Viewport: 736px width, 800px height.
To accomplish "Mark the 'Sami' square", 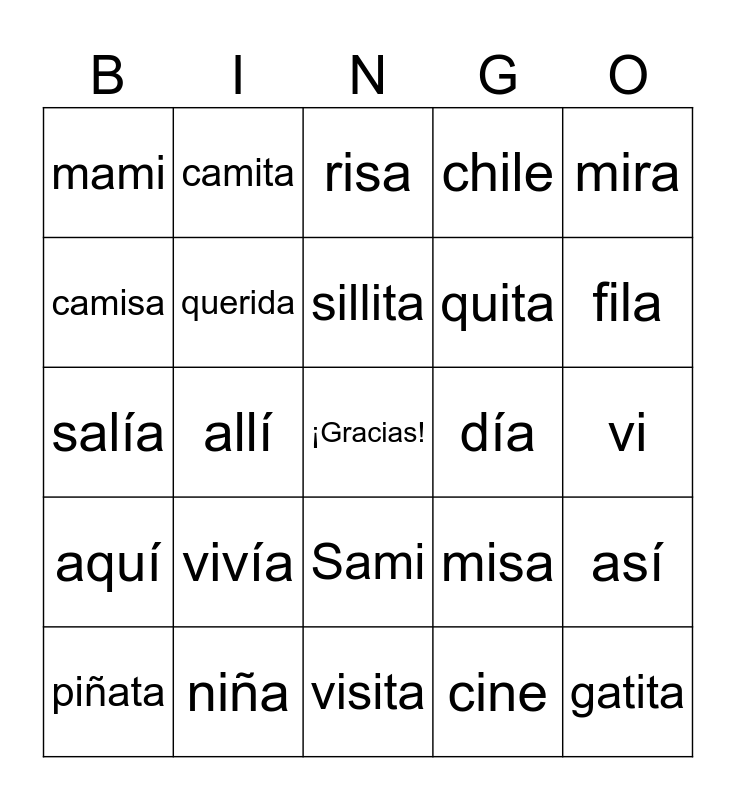I will point(368,563).
